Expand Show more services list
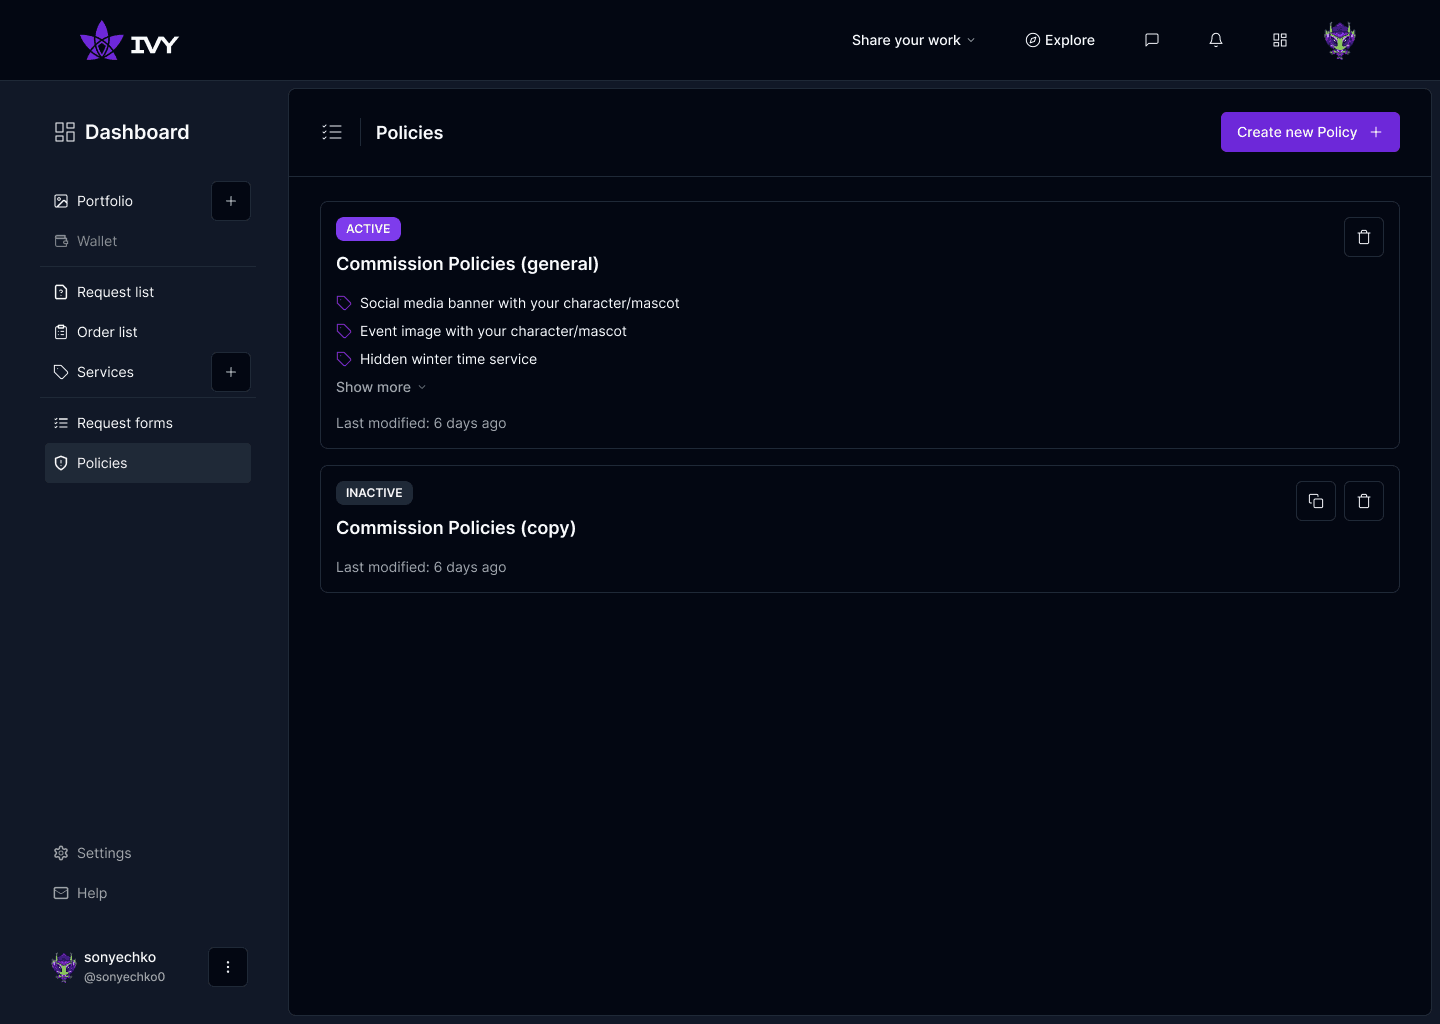 coord(381,387)
